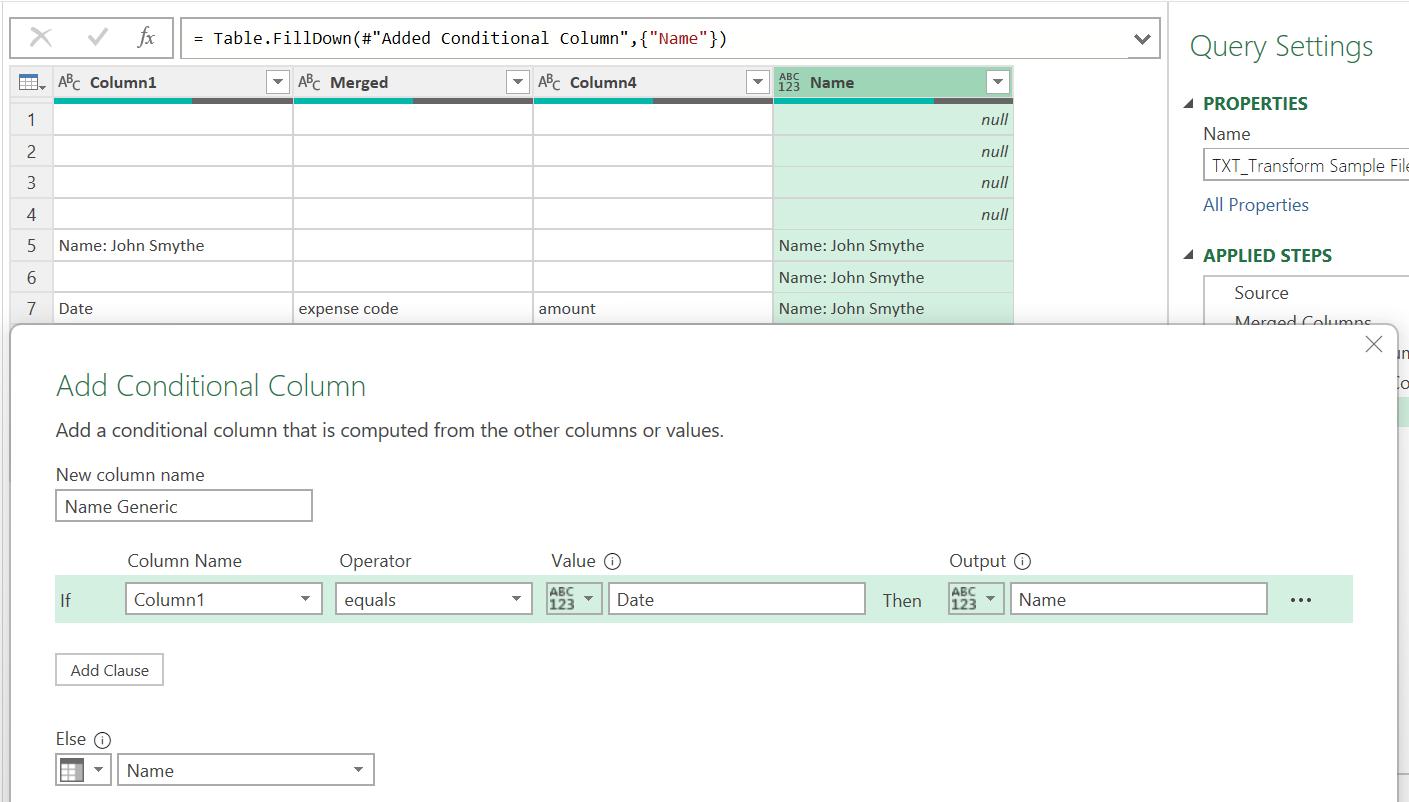This screenshot has height=802, width=1409.
Task: Click the Output field containing Name
Action: click(1139, 600)
